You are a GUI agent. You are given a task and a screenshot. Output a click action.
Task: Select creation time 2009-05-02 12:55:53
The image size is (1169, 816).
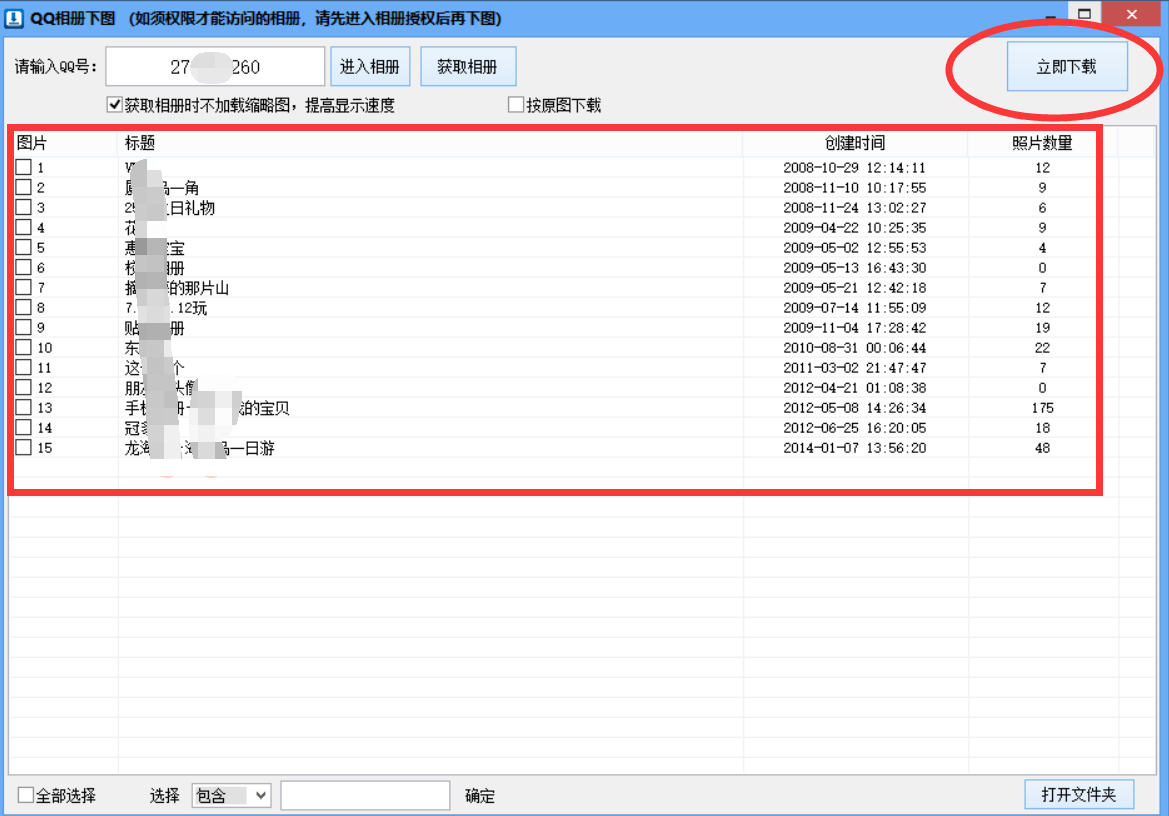(x=854, y=248)
